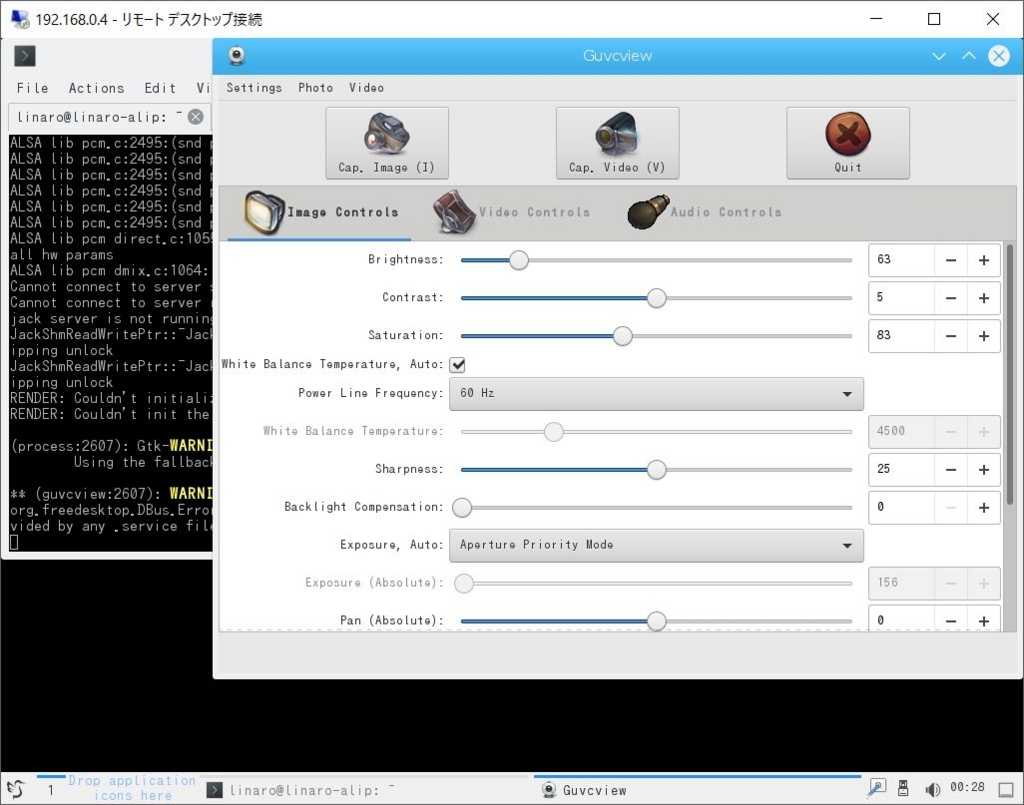Switch to linaro@linaro-alip terminal taskbar entry
Viewport: 1024px width, 805px height.
coord(366,790)
